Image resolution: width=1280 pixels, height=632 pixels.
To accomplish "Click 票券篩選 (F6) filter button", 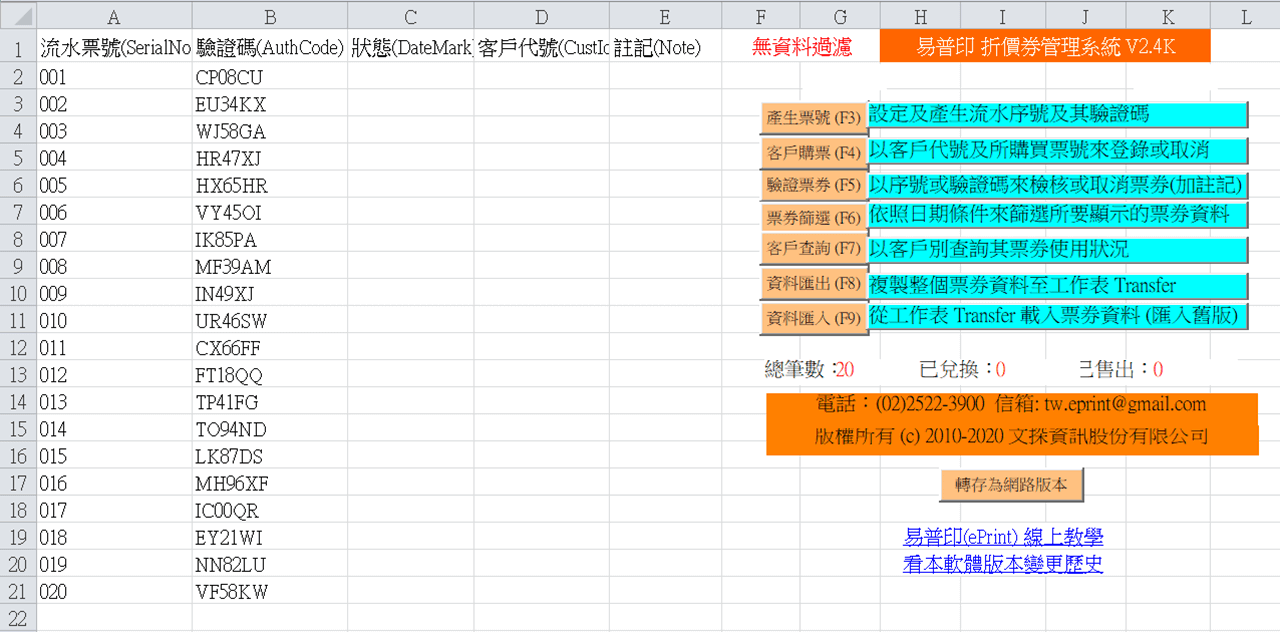I will [813, 218].
